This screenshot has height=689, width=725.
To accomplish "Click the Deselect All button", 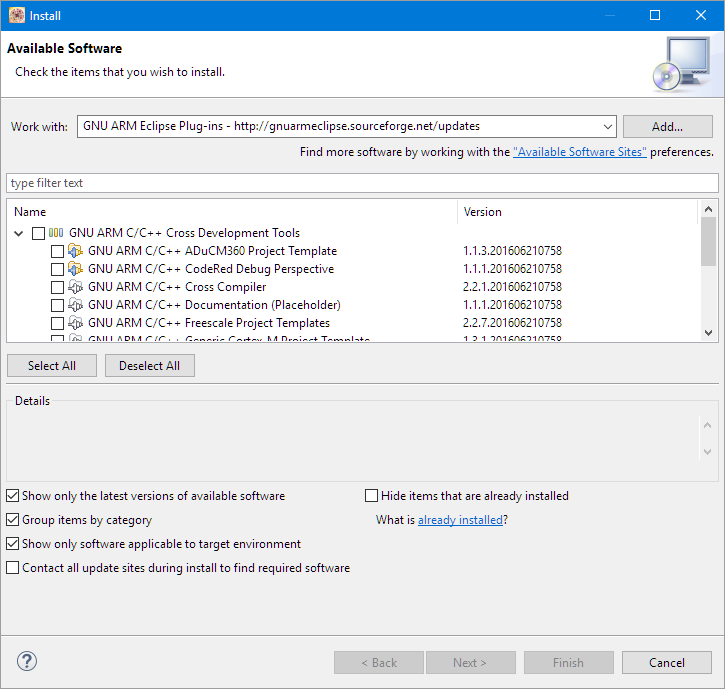I will coord(149,366).
